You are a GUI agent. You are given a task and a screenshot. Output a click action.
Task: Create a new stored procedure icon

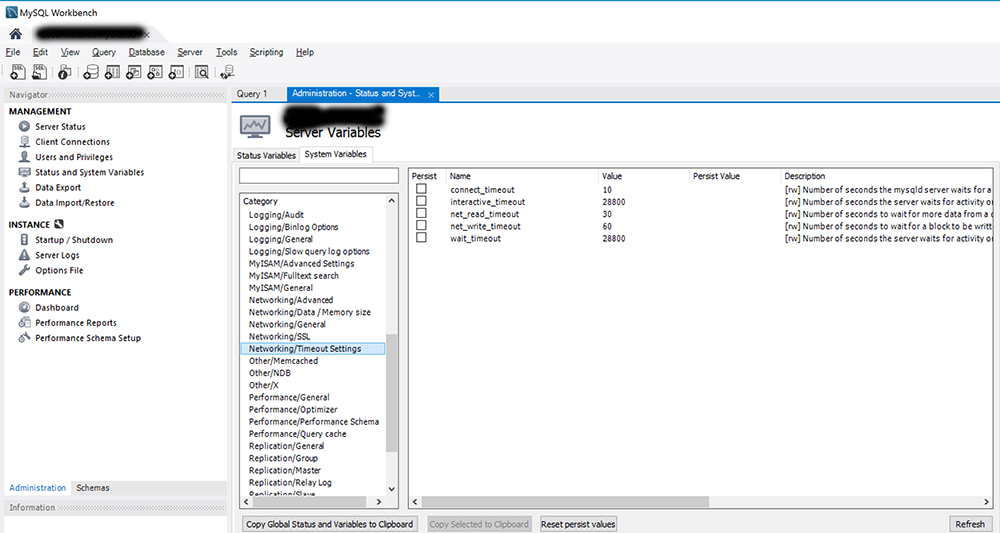[155, 72]
